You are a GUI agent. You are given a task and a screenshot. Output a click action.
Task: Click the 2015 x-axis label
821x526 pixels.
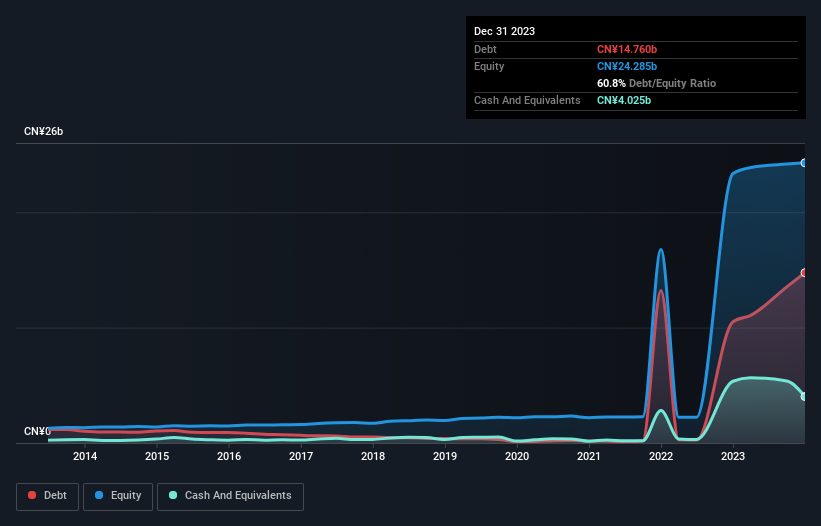(157, 456)
